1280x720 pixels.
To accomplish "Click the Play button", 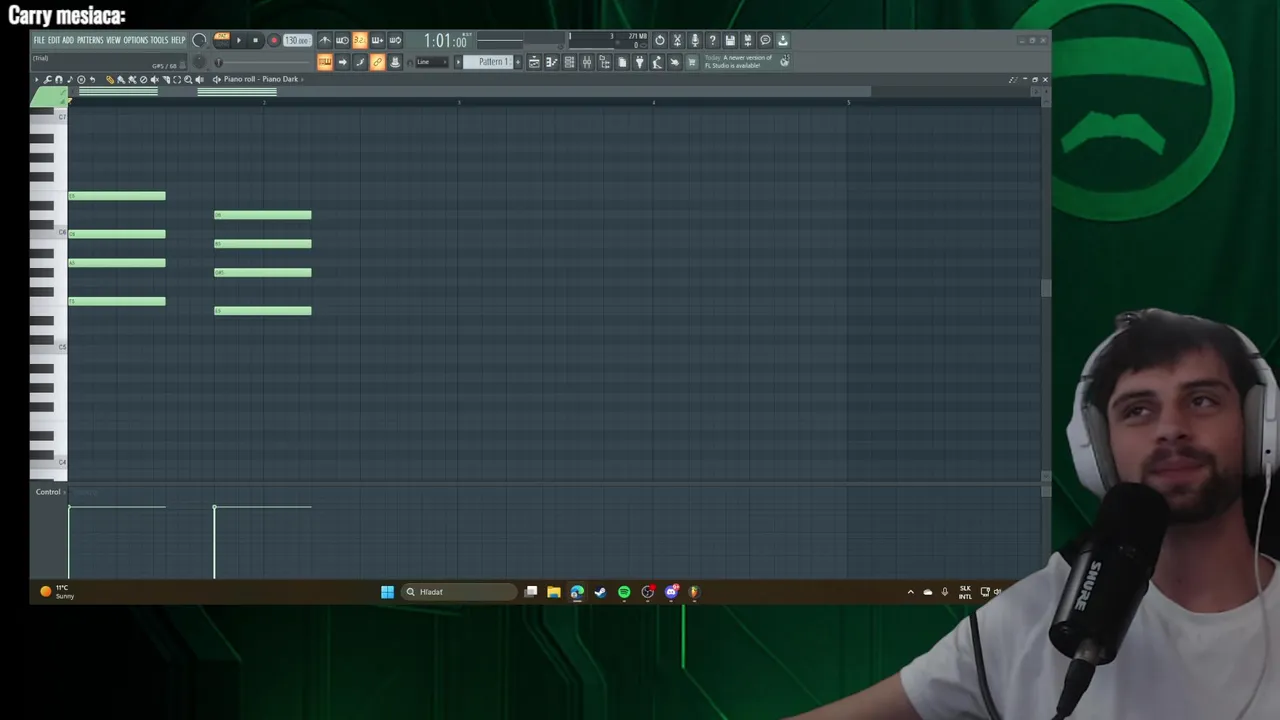I will pos(239,40).
